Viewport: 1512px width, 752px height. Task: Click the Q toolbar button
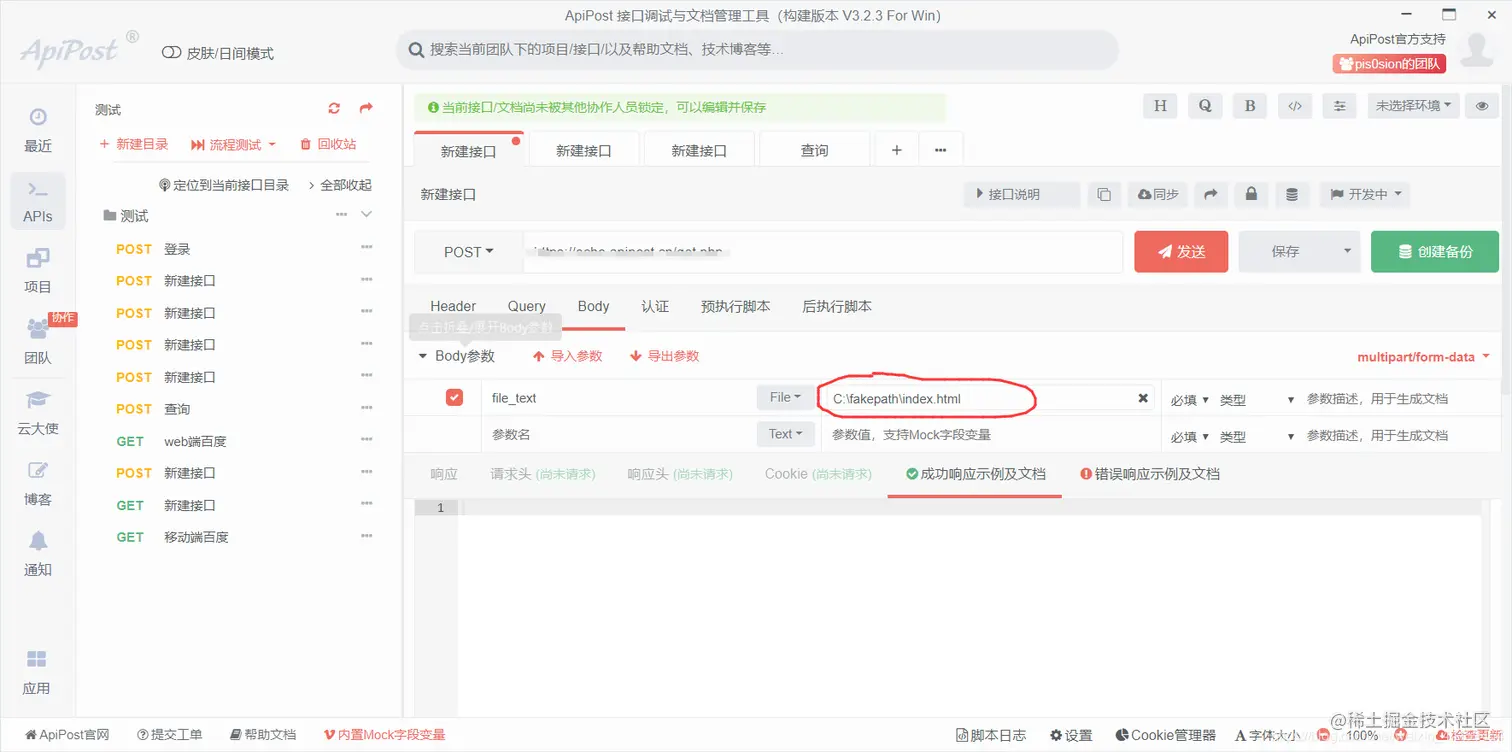(x=1205, y=106)
